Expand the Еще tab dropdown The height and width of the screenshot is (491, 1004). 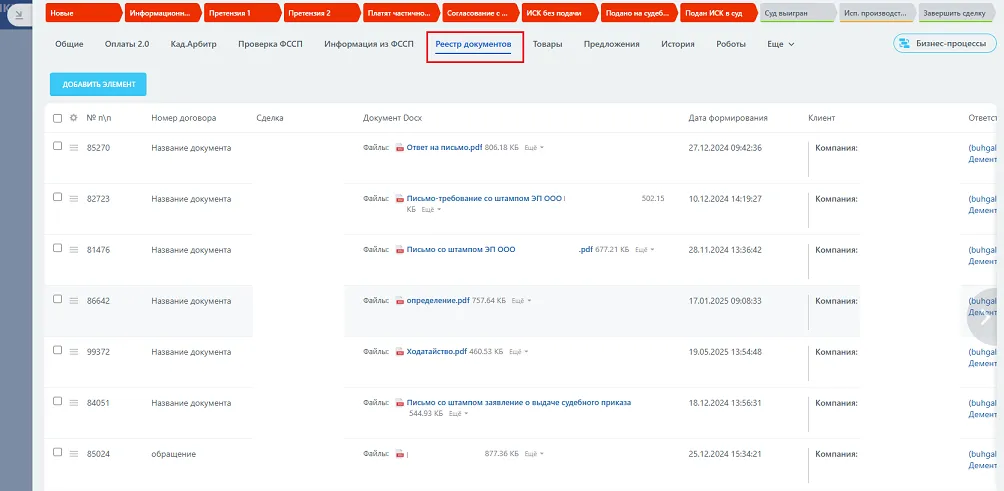coord(781,45)
